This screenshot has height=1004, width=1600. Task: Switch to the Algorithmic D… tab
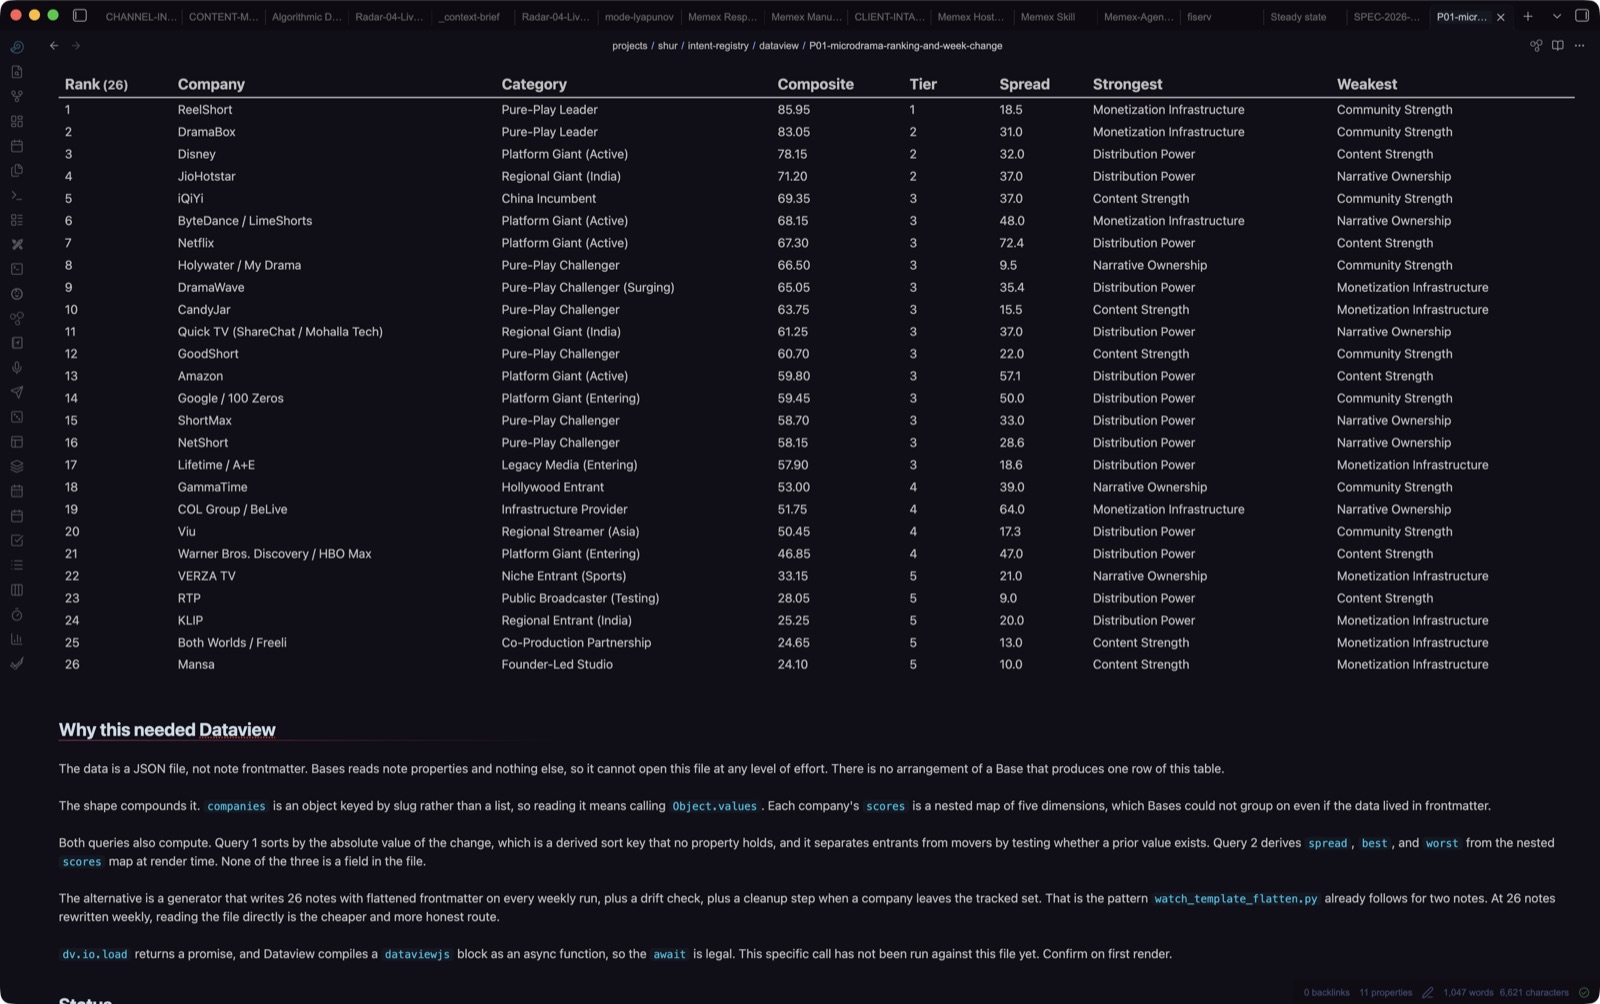[306, 17]
